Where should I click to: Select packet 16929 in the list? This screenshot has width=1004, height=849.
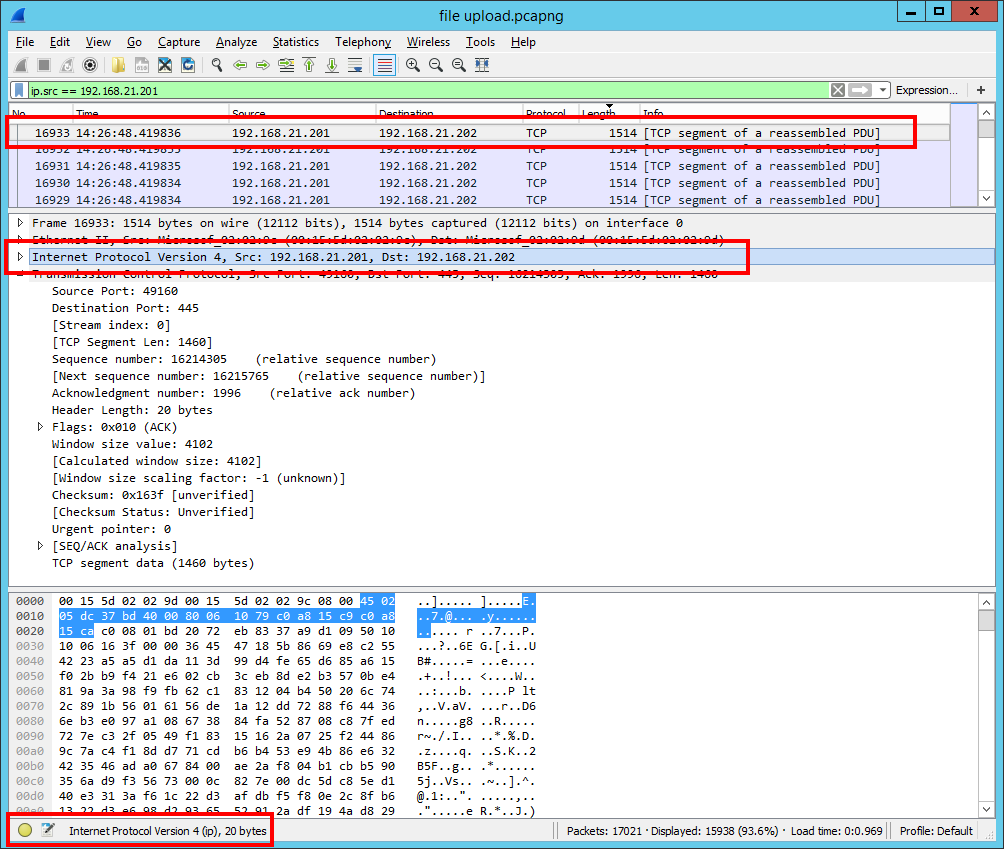(x=479, y=200)
